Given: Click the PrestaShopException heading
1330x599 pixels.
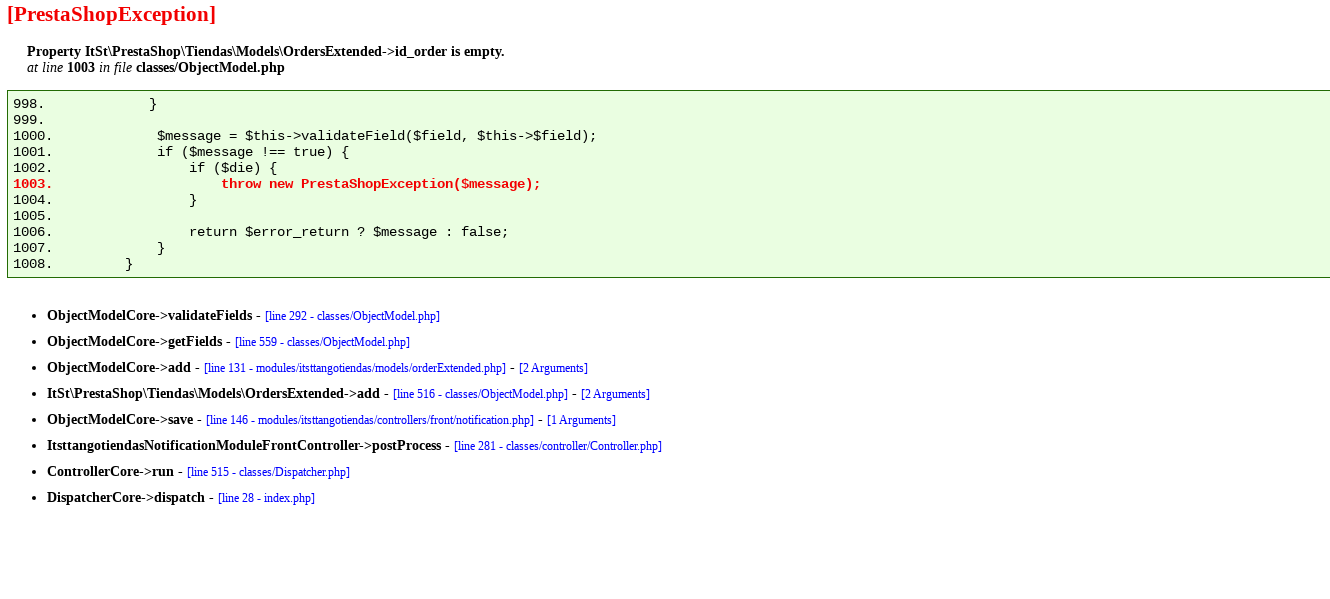Looking at the screenshot, I should [x=111, y=14].
